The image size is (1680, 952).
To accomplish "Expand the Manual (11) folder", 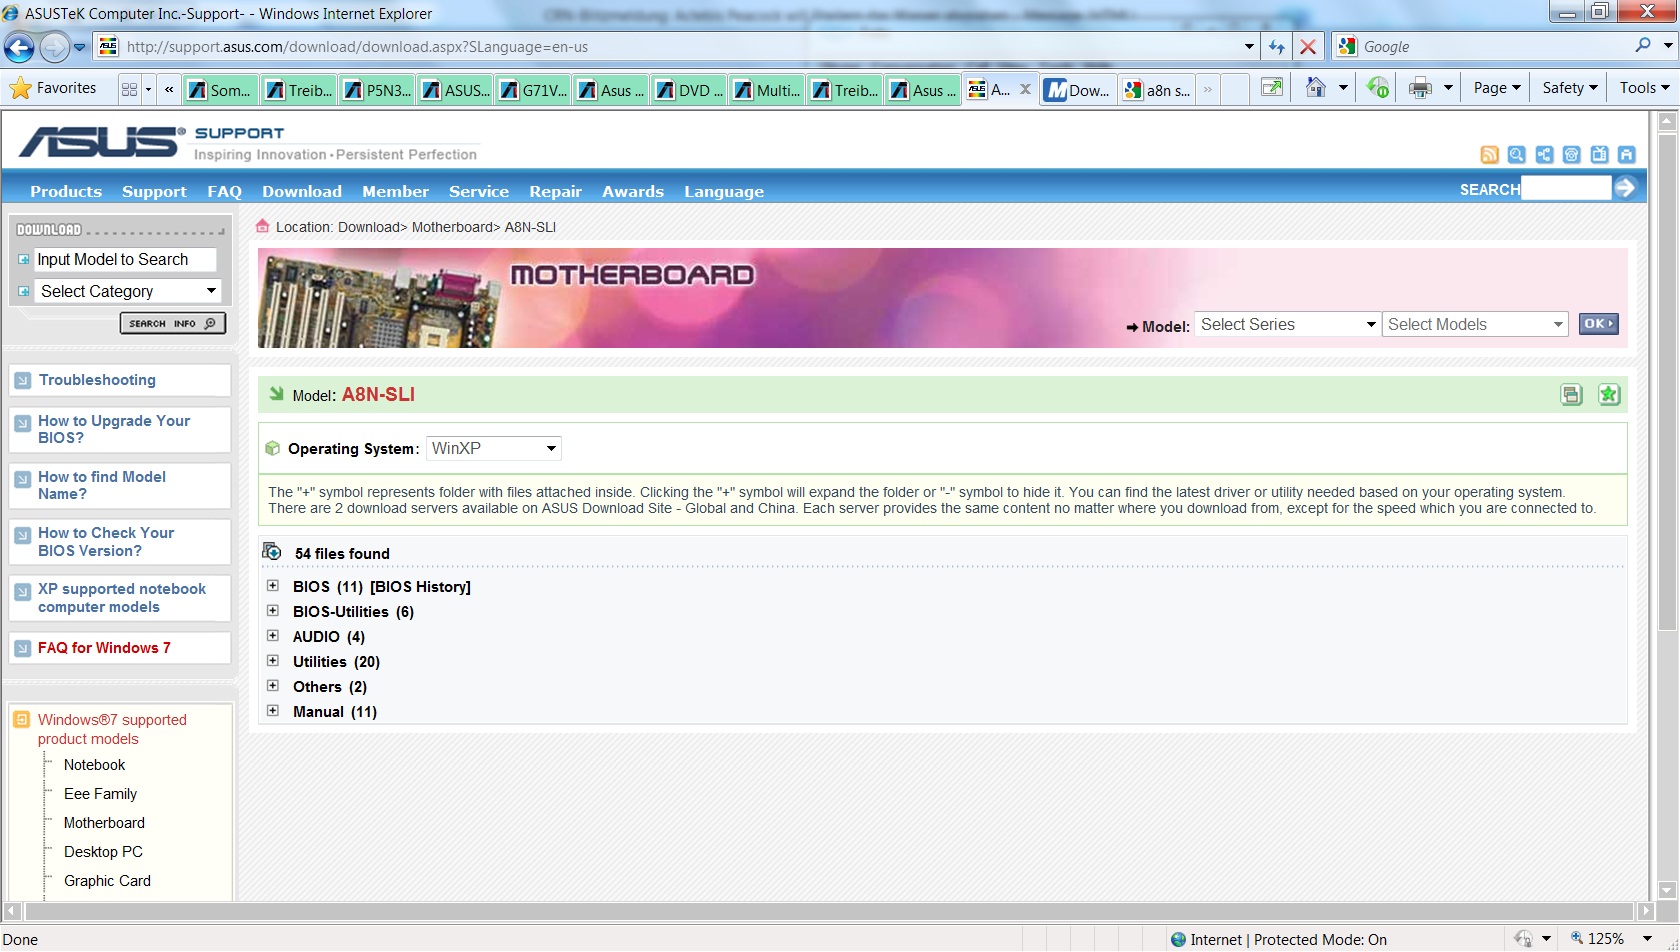I will click(x=273, y=711).
